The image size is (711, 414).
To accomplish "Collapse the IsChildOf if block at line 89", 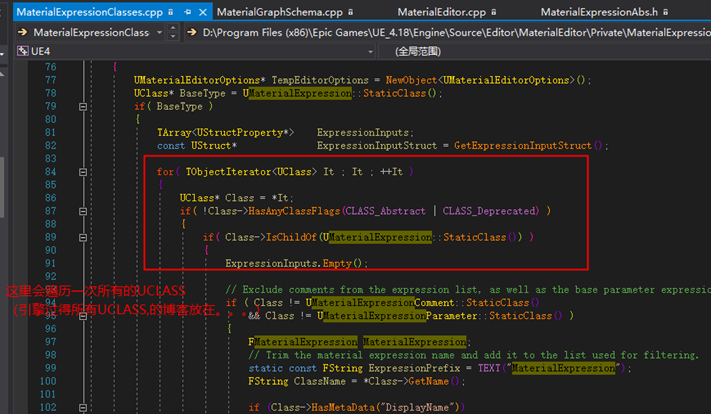I will coord(83,238).
